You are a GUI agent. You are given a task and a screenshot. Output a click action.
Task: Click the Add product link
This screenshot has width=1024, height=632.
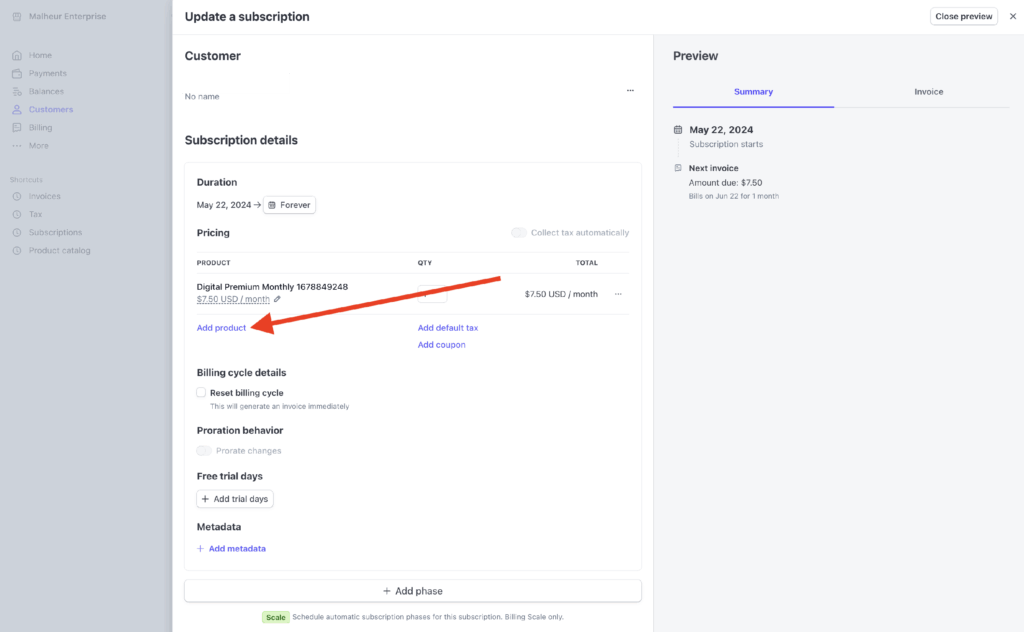(x=221, y=328)
